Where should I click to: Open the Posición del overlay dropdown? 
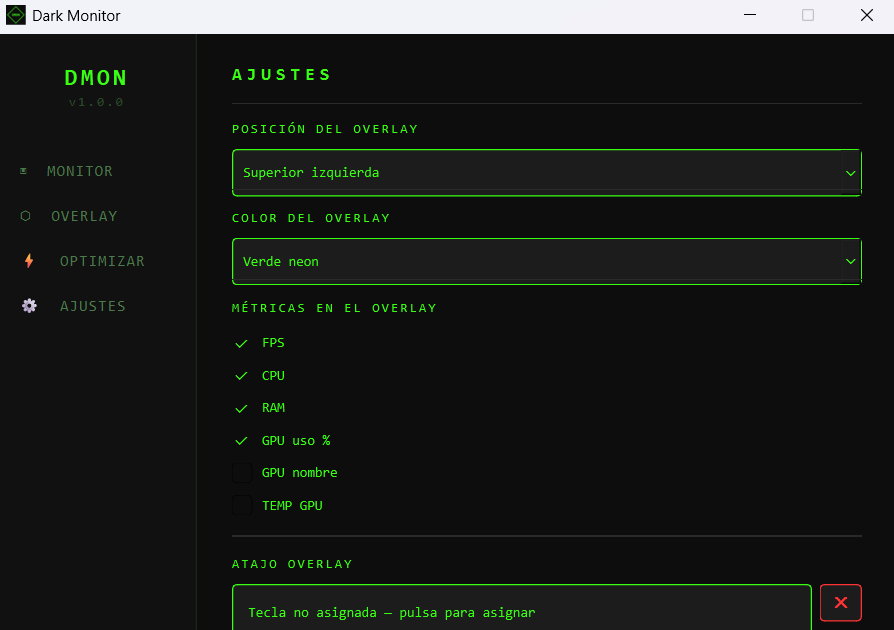546,173
